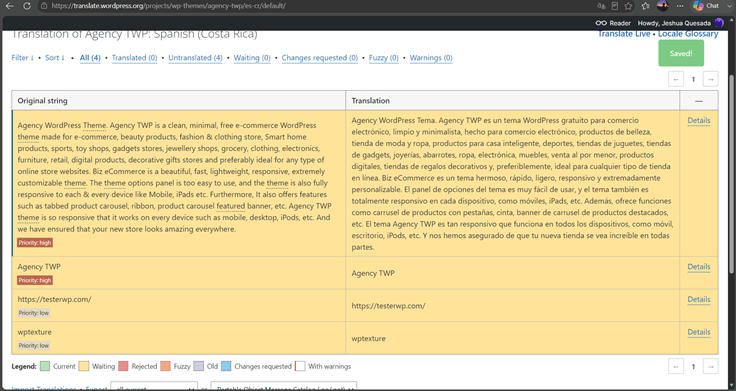
Task: Open Details for Agency TWP string
Action: 698,267
